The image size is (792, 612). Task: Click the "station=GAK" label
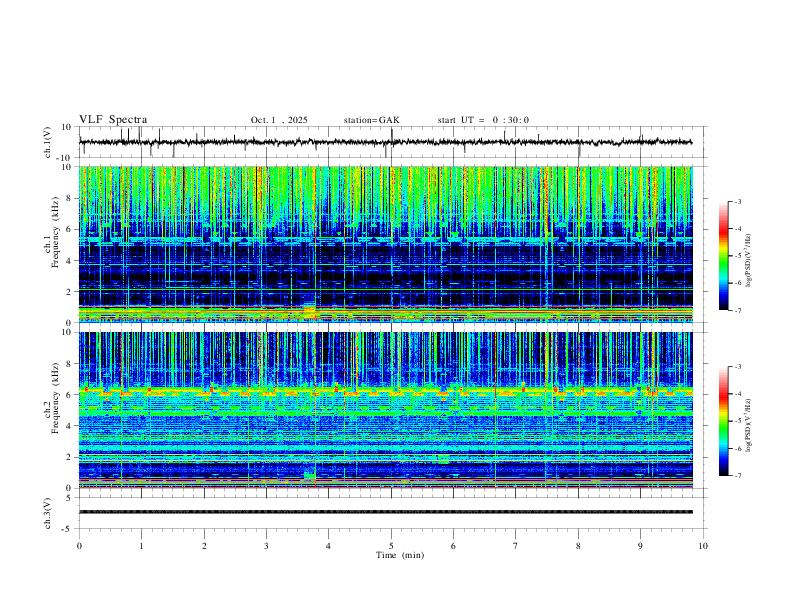pyautogui.click(x=371, y=120)
